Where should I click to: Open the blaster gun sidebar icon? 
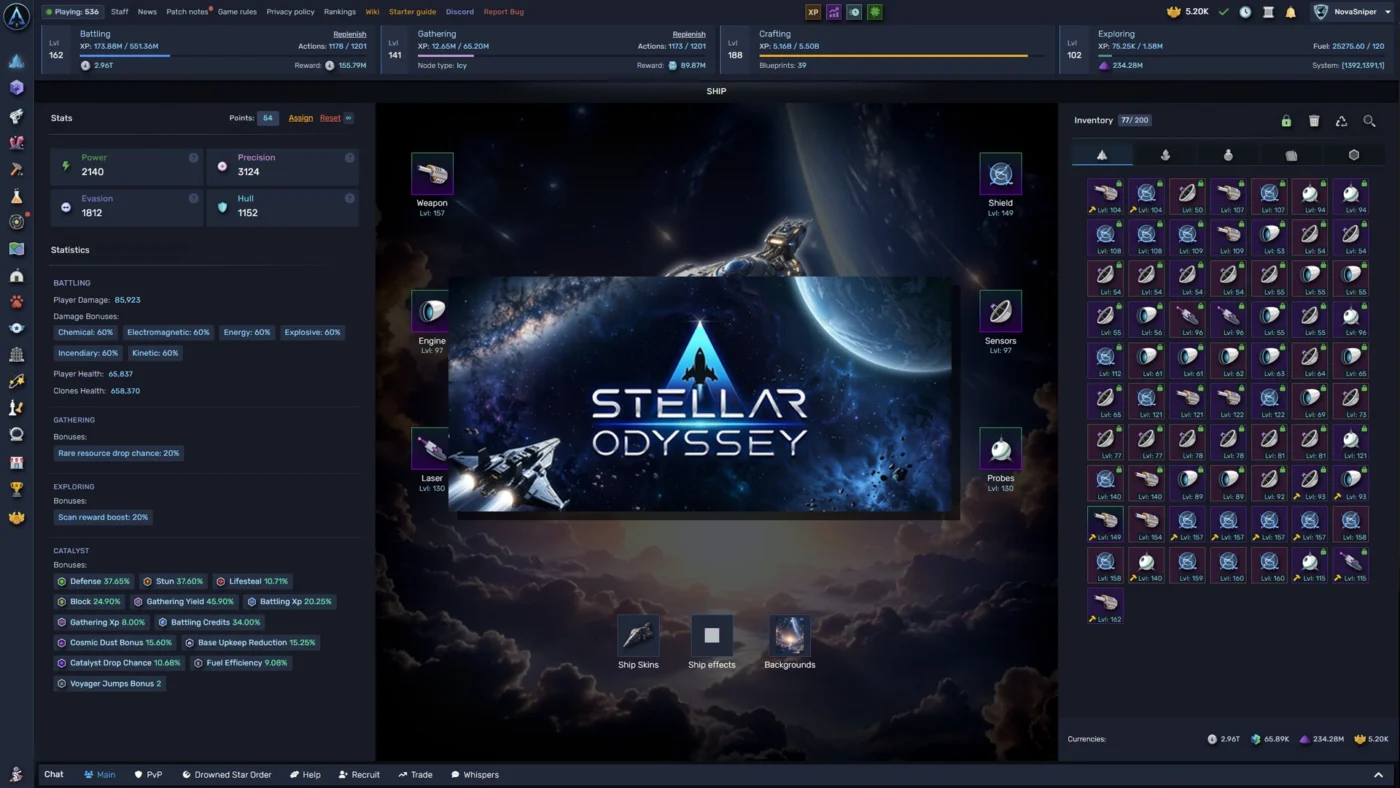click(x=16, y=116)
